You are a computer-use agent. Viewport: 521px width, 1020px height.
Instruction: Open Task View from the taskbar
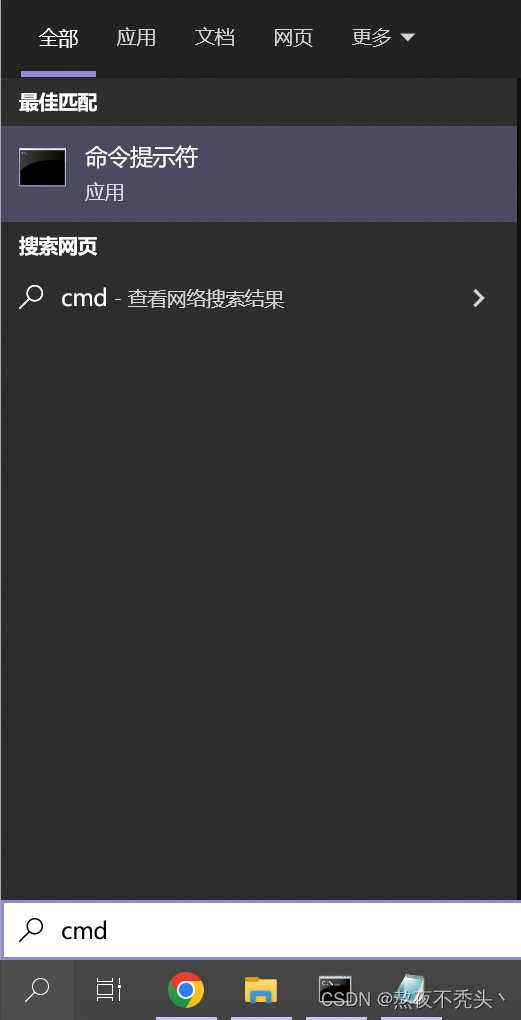[109, 989]
